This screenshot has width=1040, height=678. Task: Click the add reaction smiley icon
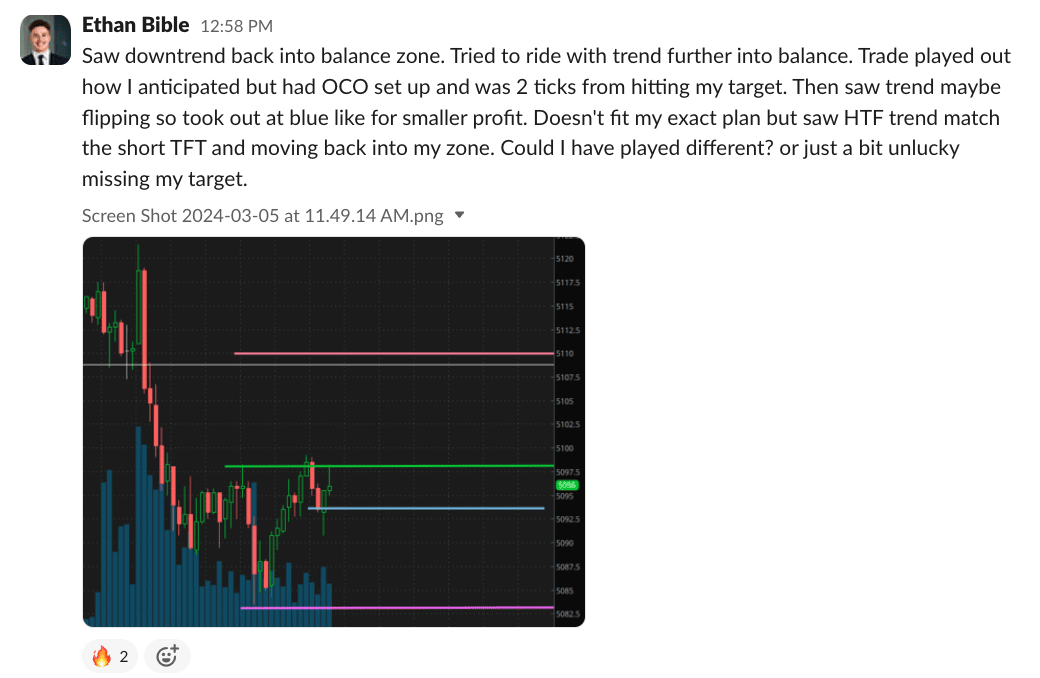[x=167, y=656]
